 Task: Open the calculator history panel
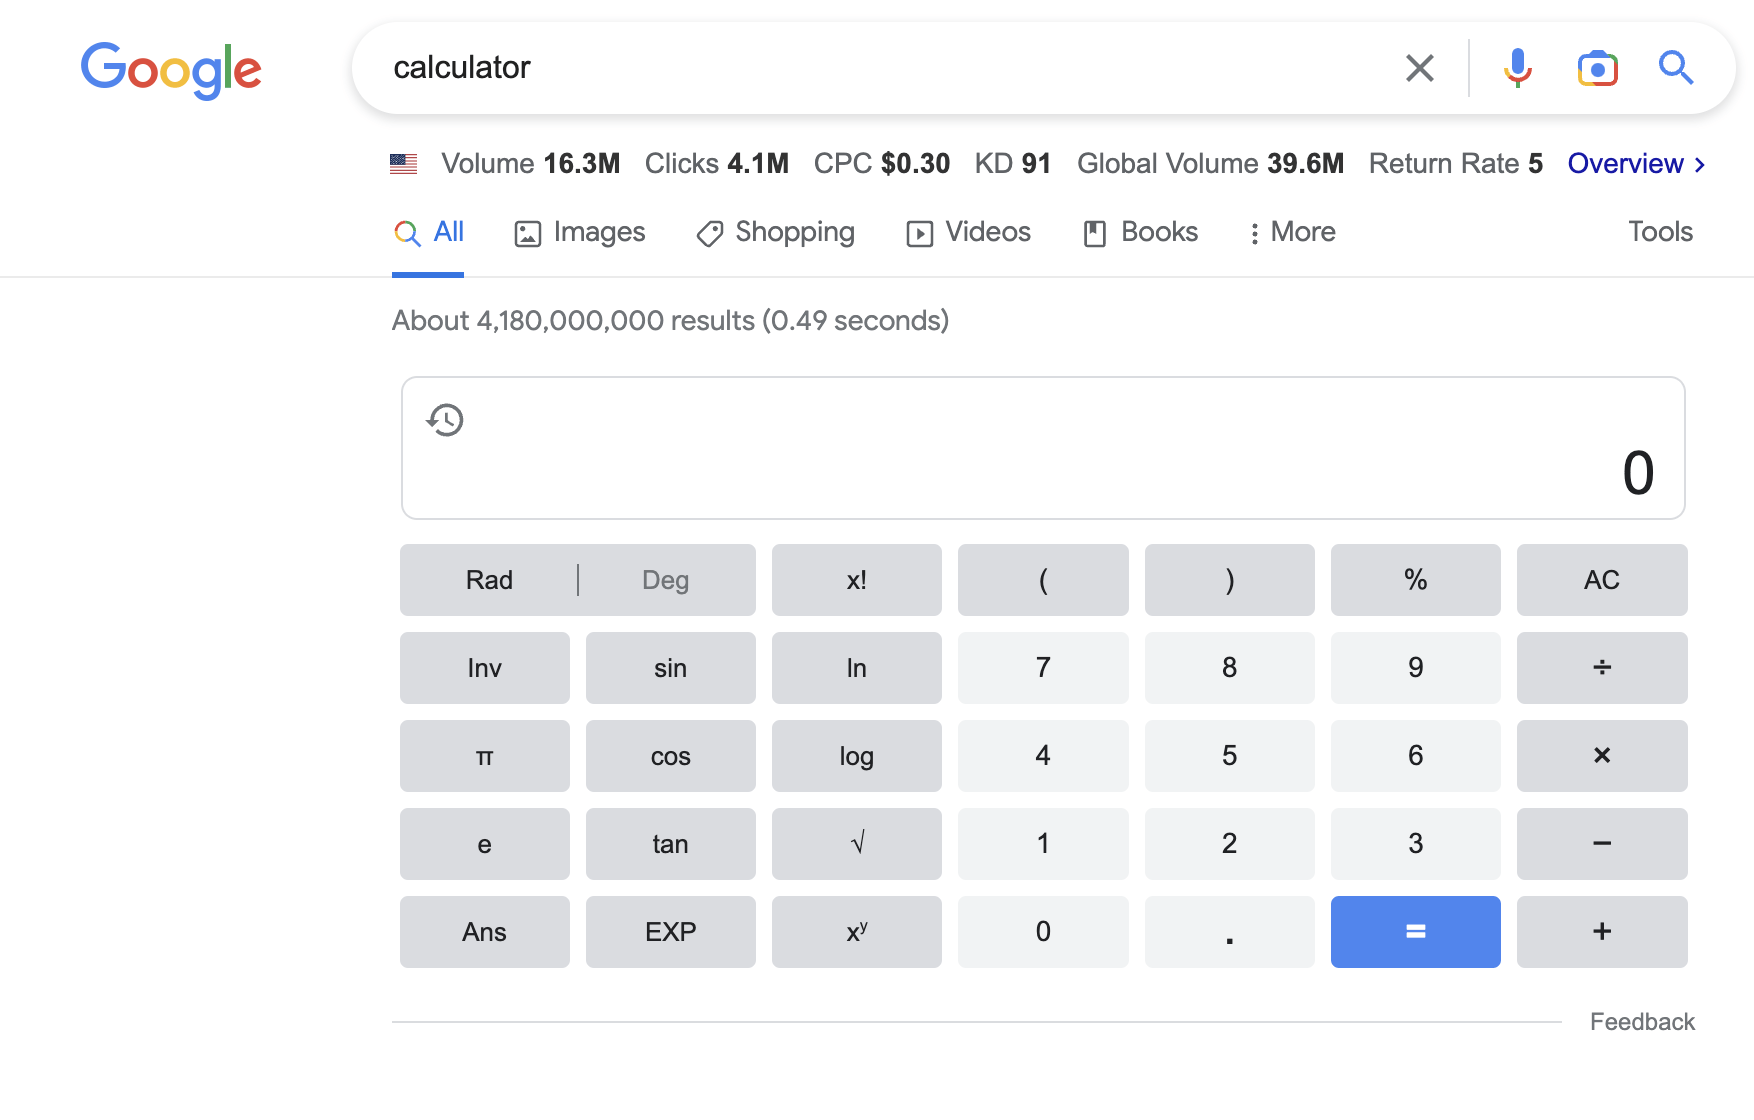pos(445,420)
